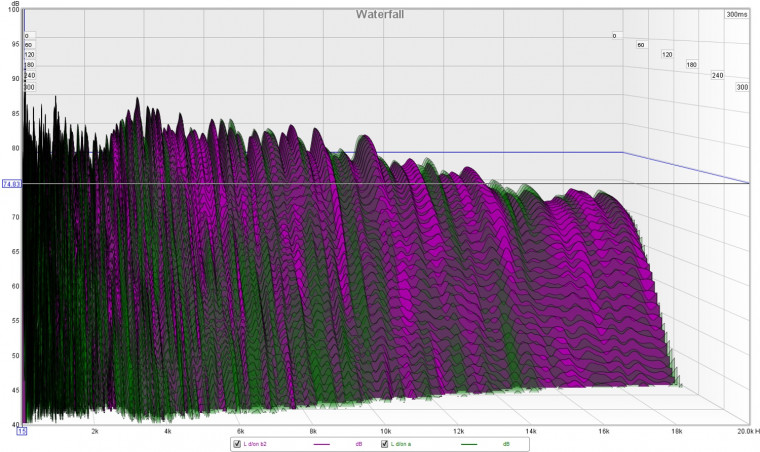The image size is (760, 452).
Task: Click the 10k frequency axis tick
Action: (x=385, y=431)
